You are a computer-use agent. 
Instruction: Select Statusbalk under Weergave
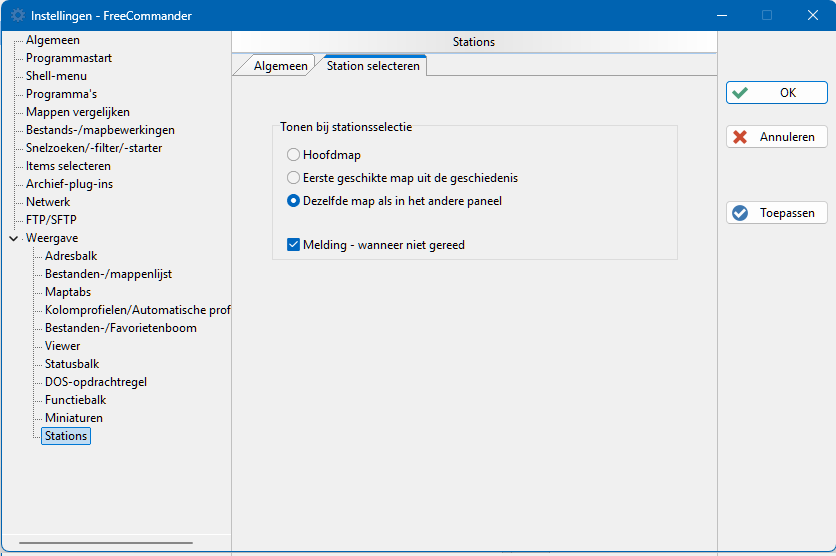[x=72, y=364]
